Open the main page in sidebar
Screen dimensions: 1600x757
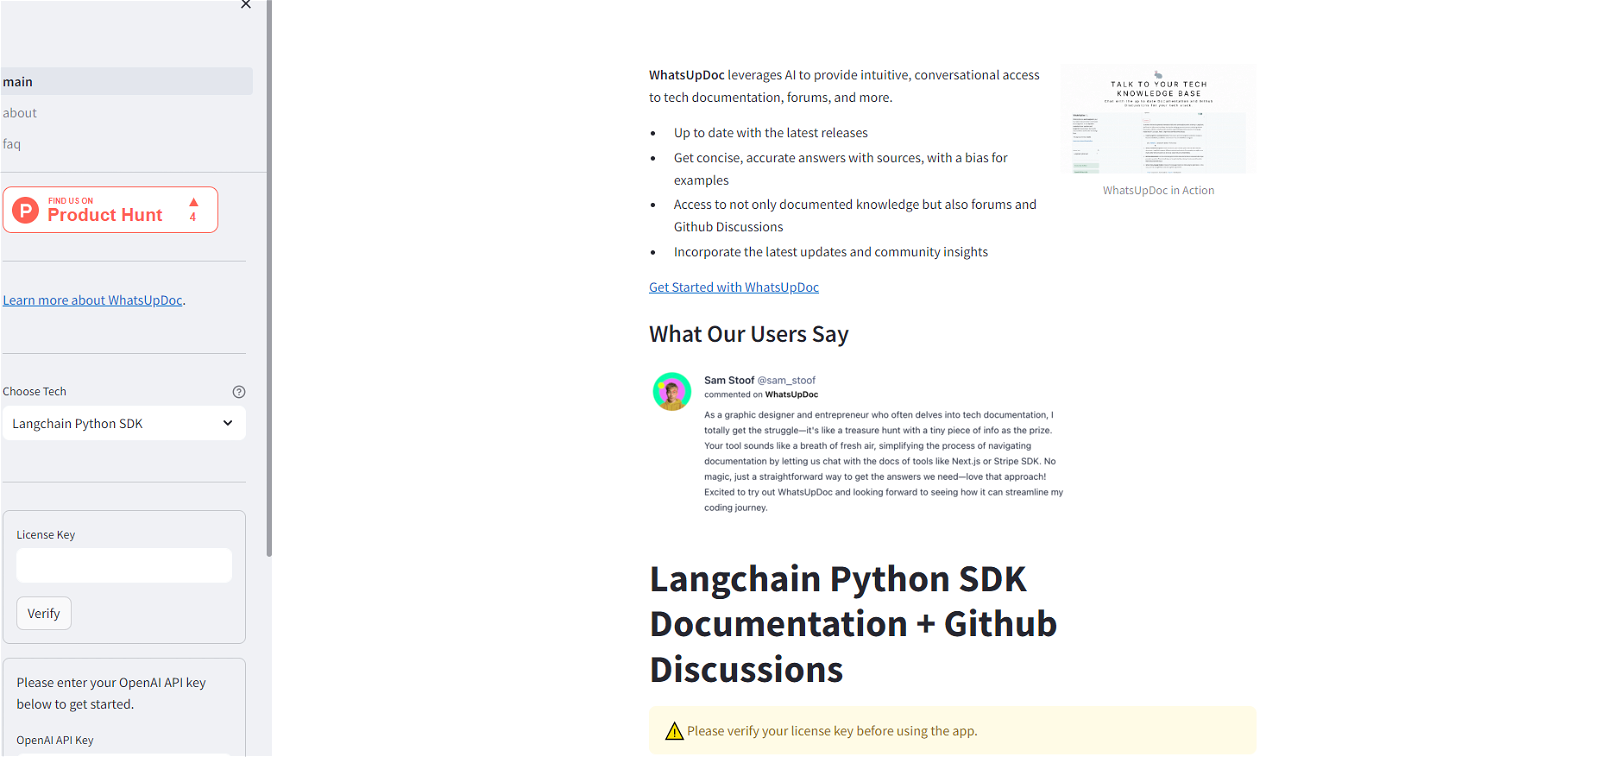pyautogui.click(x=127, y=81)
